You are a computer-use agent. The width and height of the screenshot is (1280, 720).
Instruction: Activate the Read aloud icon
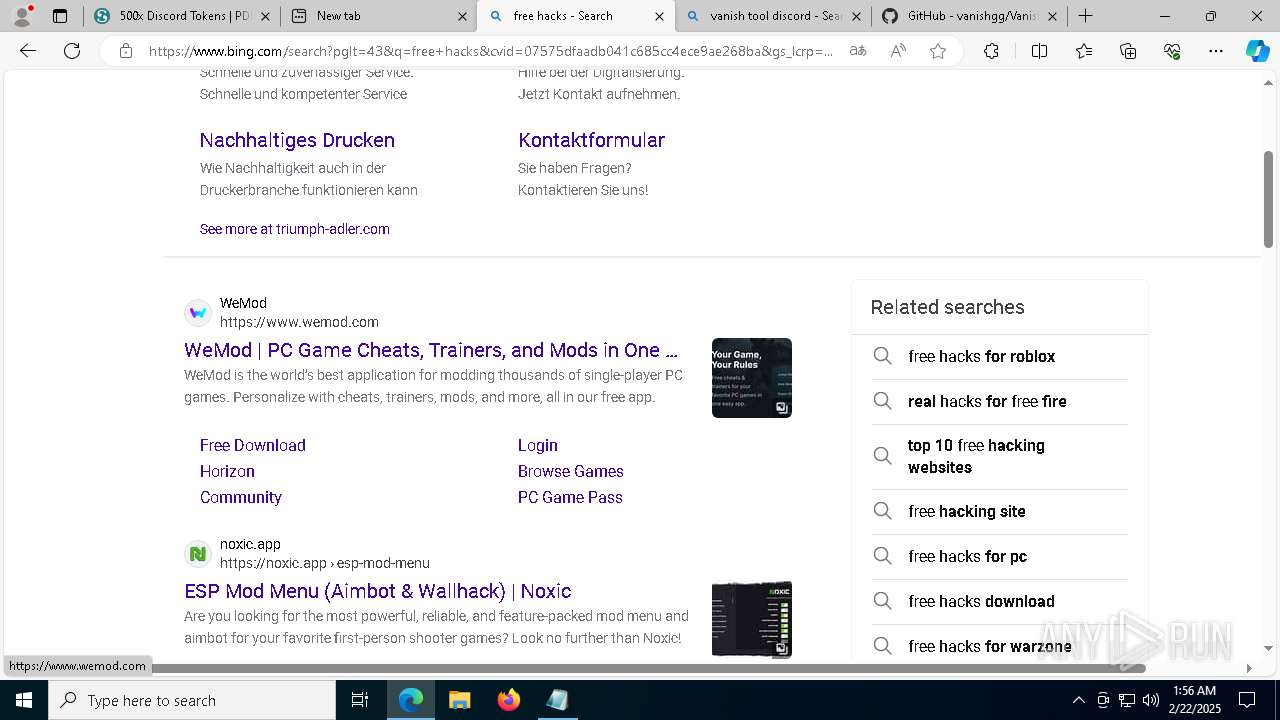pyautogui.click(x=898, y=51)
